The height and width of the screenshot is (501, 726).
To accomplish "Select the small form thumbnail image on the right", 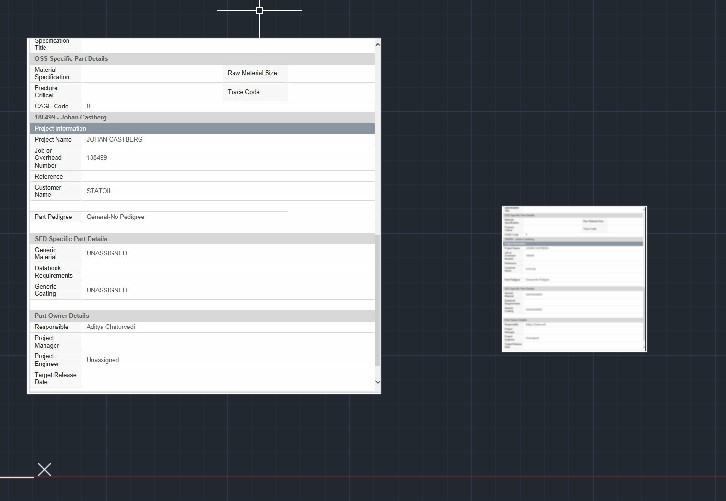I will (574, 279).
